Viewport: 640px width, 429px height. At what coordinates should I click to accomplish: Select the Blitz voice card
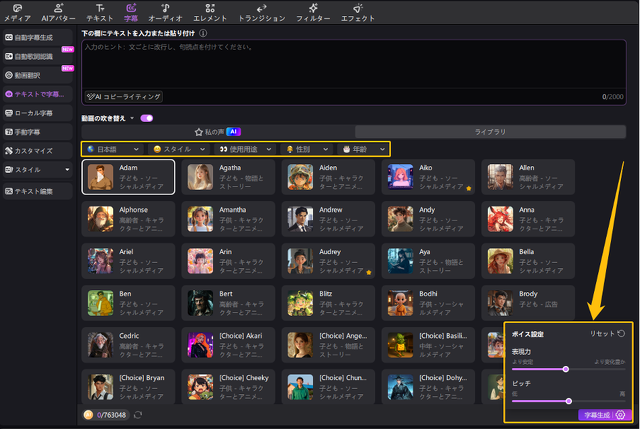328,303
